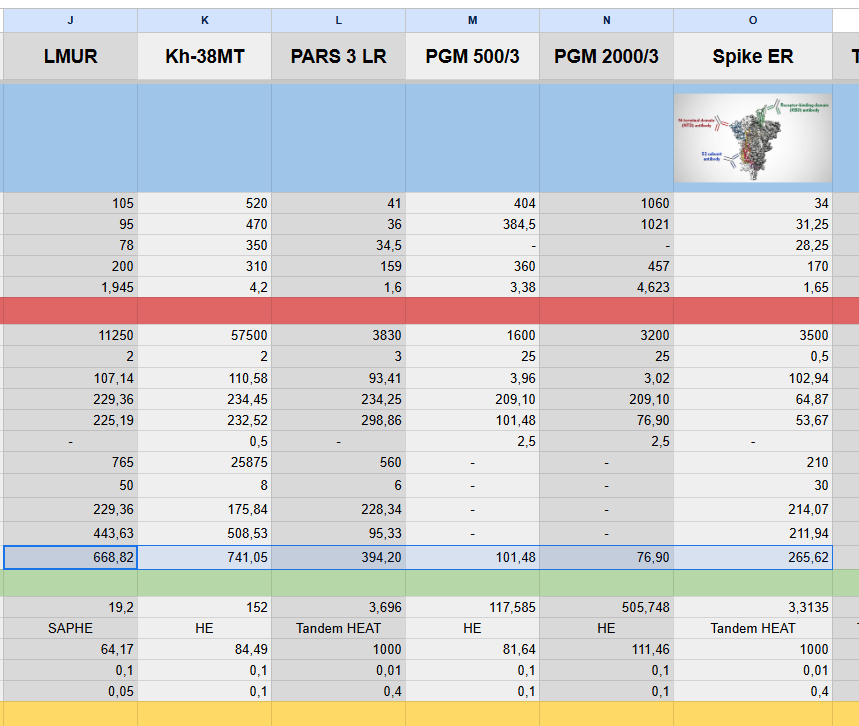Click the LMUR title cell
The image size is (859, 726).
coord(70,57)
